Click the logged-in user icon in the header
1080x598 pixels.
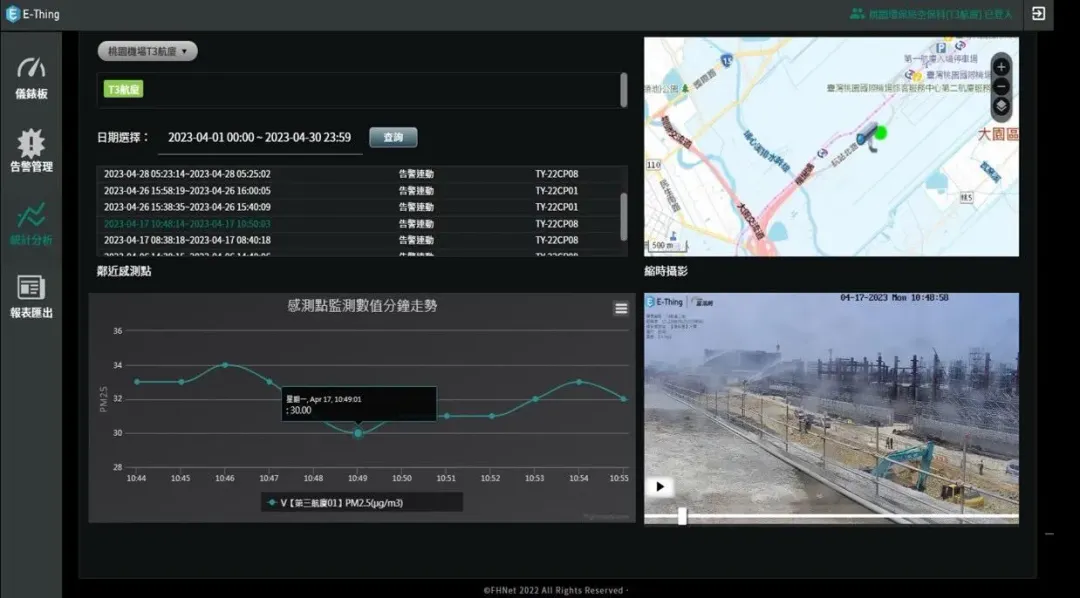[x=857, y=13]
